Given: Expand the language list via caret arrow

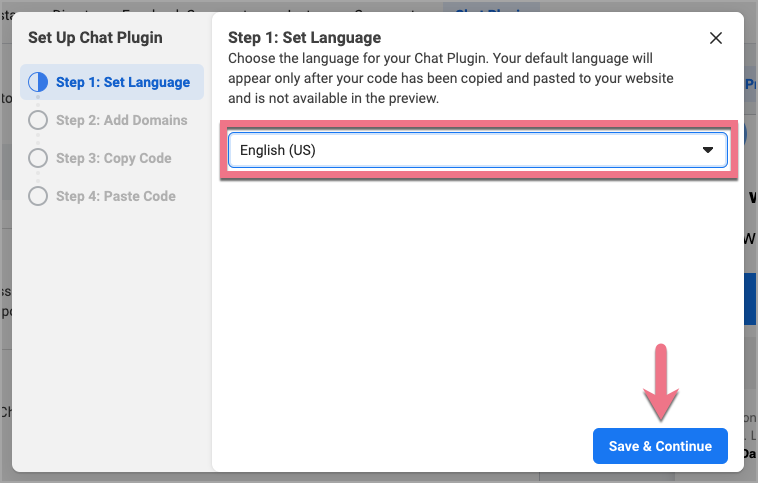Looking at the screenshot, I should (x=708, y=150).
